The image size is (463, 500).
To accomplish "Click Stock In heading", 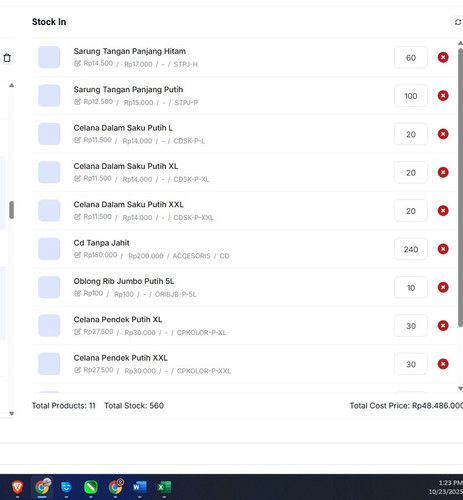I will click(x=49, y=22).
